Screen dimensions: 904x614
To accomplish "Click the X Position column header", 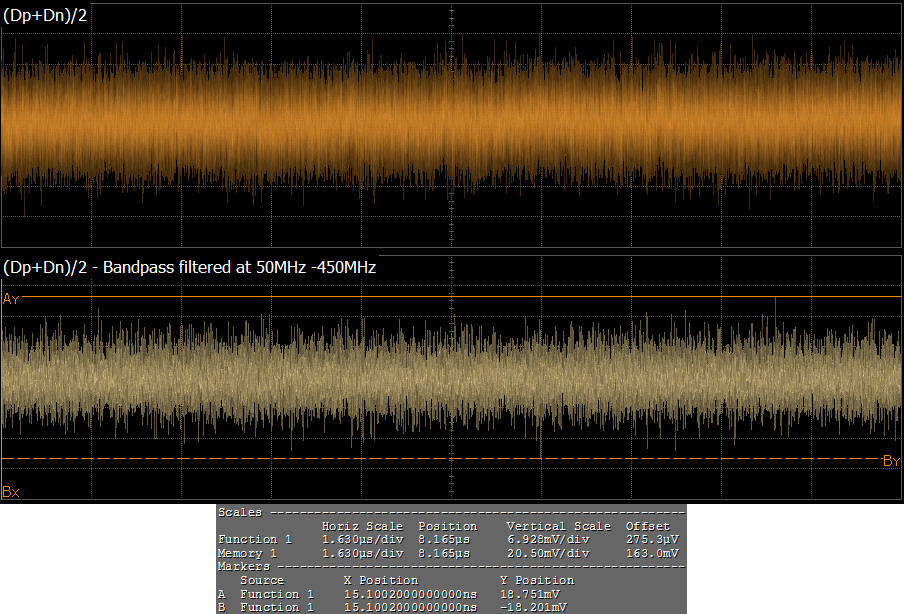I will pyautogui.click(x=380, y=580).
